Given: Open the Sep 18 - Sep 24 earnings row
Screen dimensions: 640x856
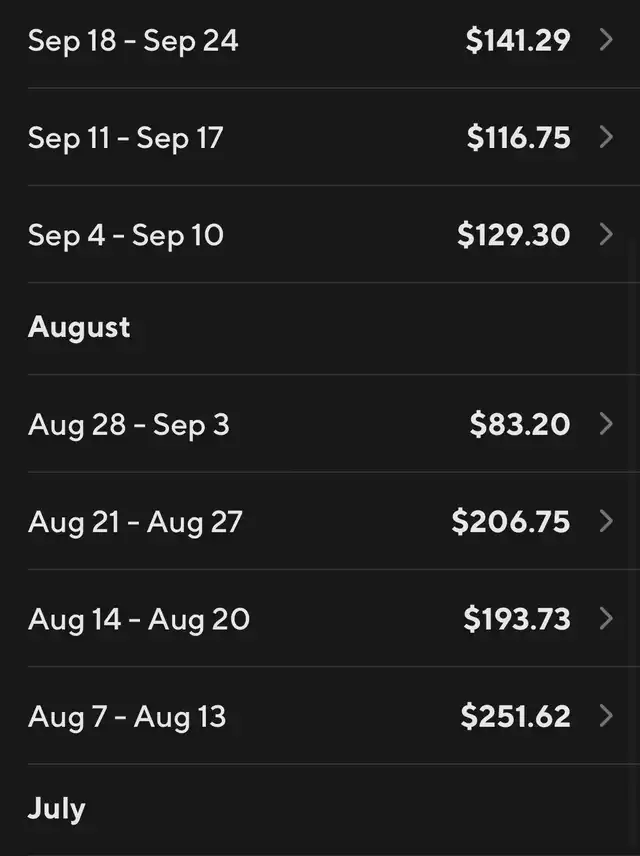Looking at the screenshot, I should (x=133, y=41).
